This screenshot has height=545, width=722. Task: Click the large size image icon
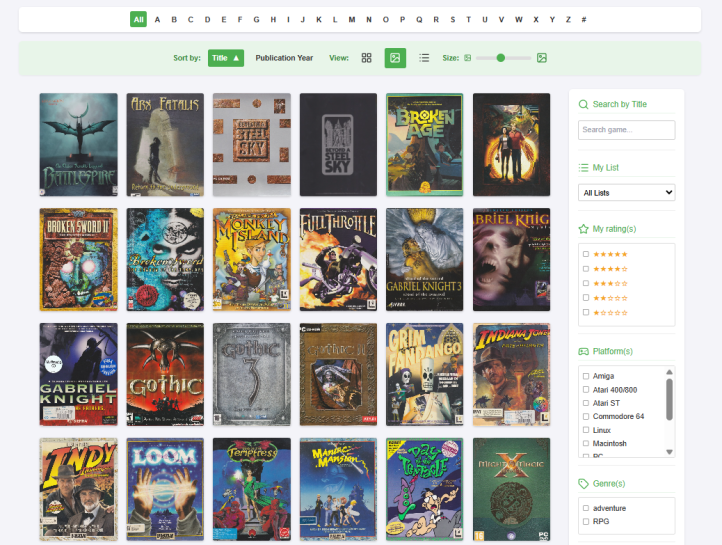tap(542, 58)
